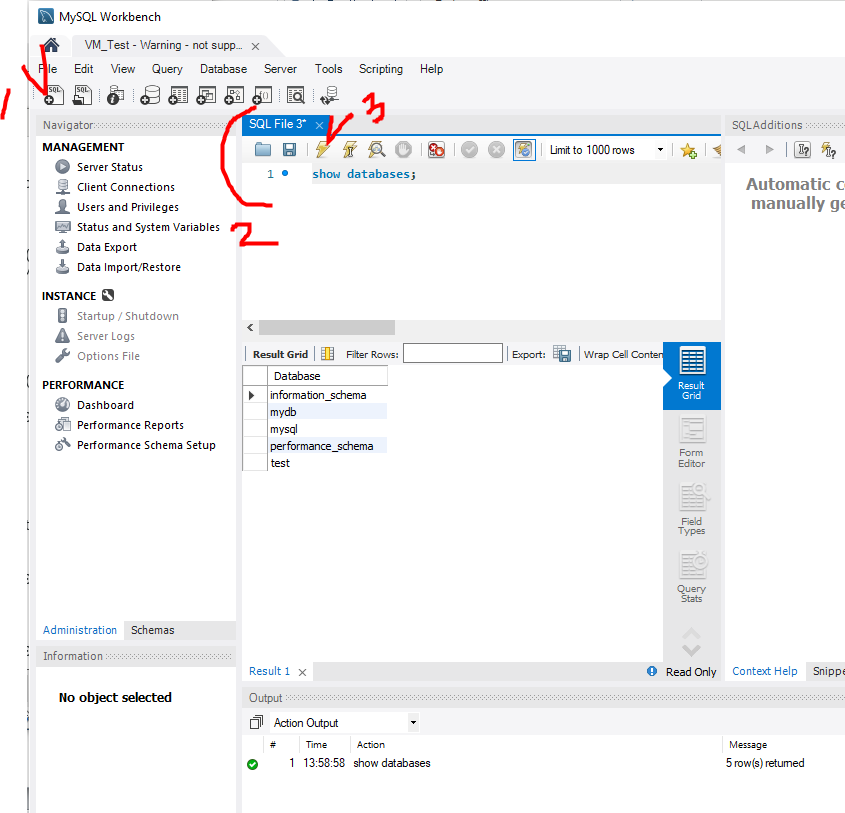
Task: Create a new schema icon
Action: click(x=150, y=95)
